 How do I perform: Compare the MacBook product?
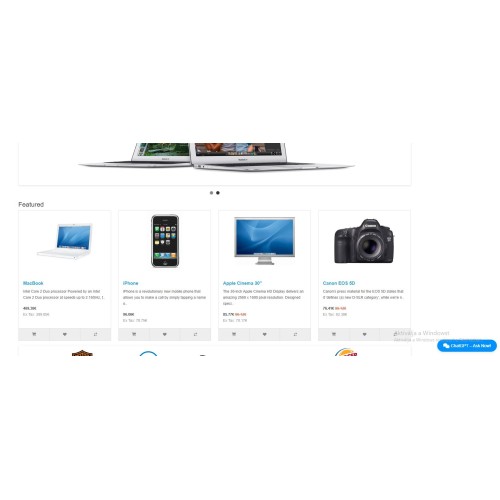coord(95,334)
